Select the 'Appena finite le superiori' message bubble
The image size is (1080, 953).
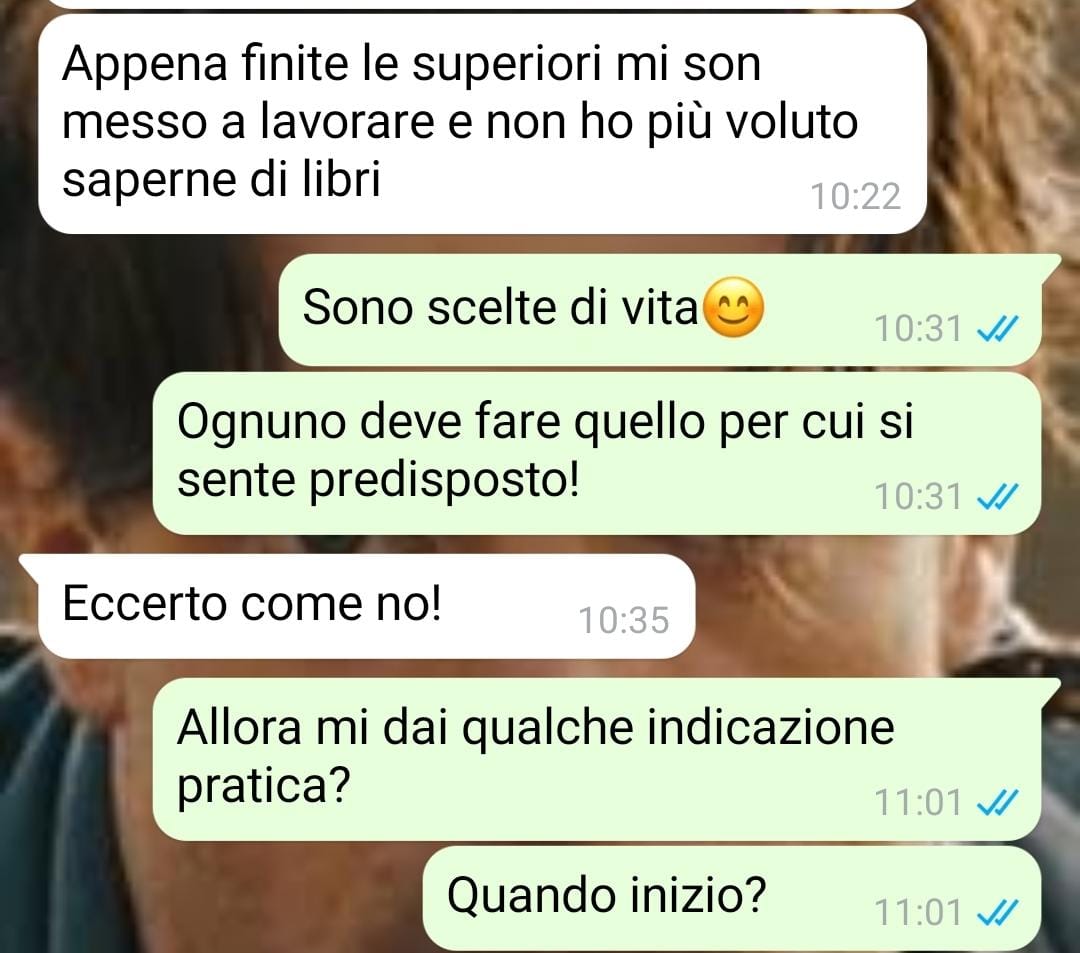482,125
